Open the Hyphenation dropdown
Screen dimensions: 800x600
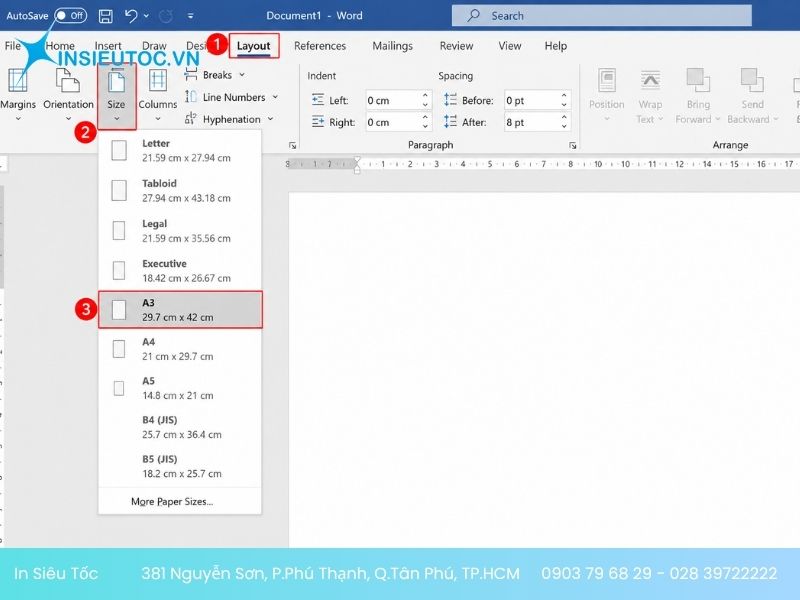tap(229, 119)
